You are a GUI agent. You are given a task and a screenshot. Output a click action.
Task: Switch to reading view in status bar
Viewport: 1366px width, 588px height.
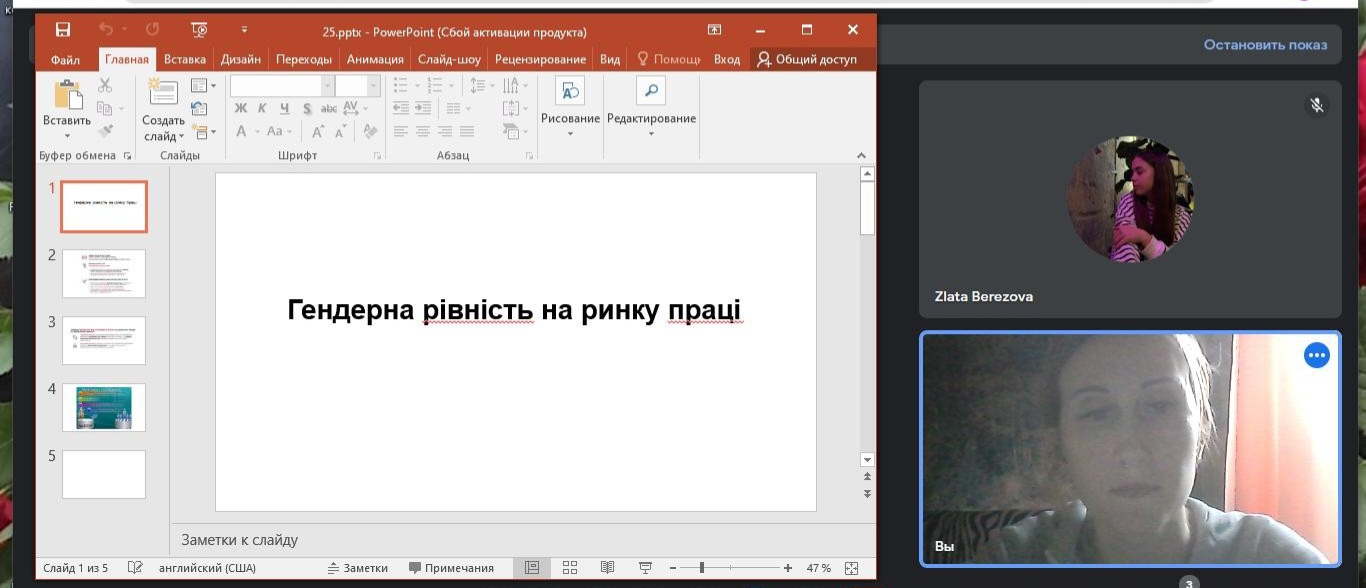point(607,568)
